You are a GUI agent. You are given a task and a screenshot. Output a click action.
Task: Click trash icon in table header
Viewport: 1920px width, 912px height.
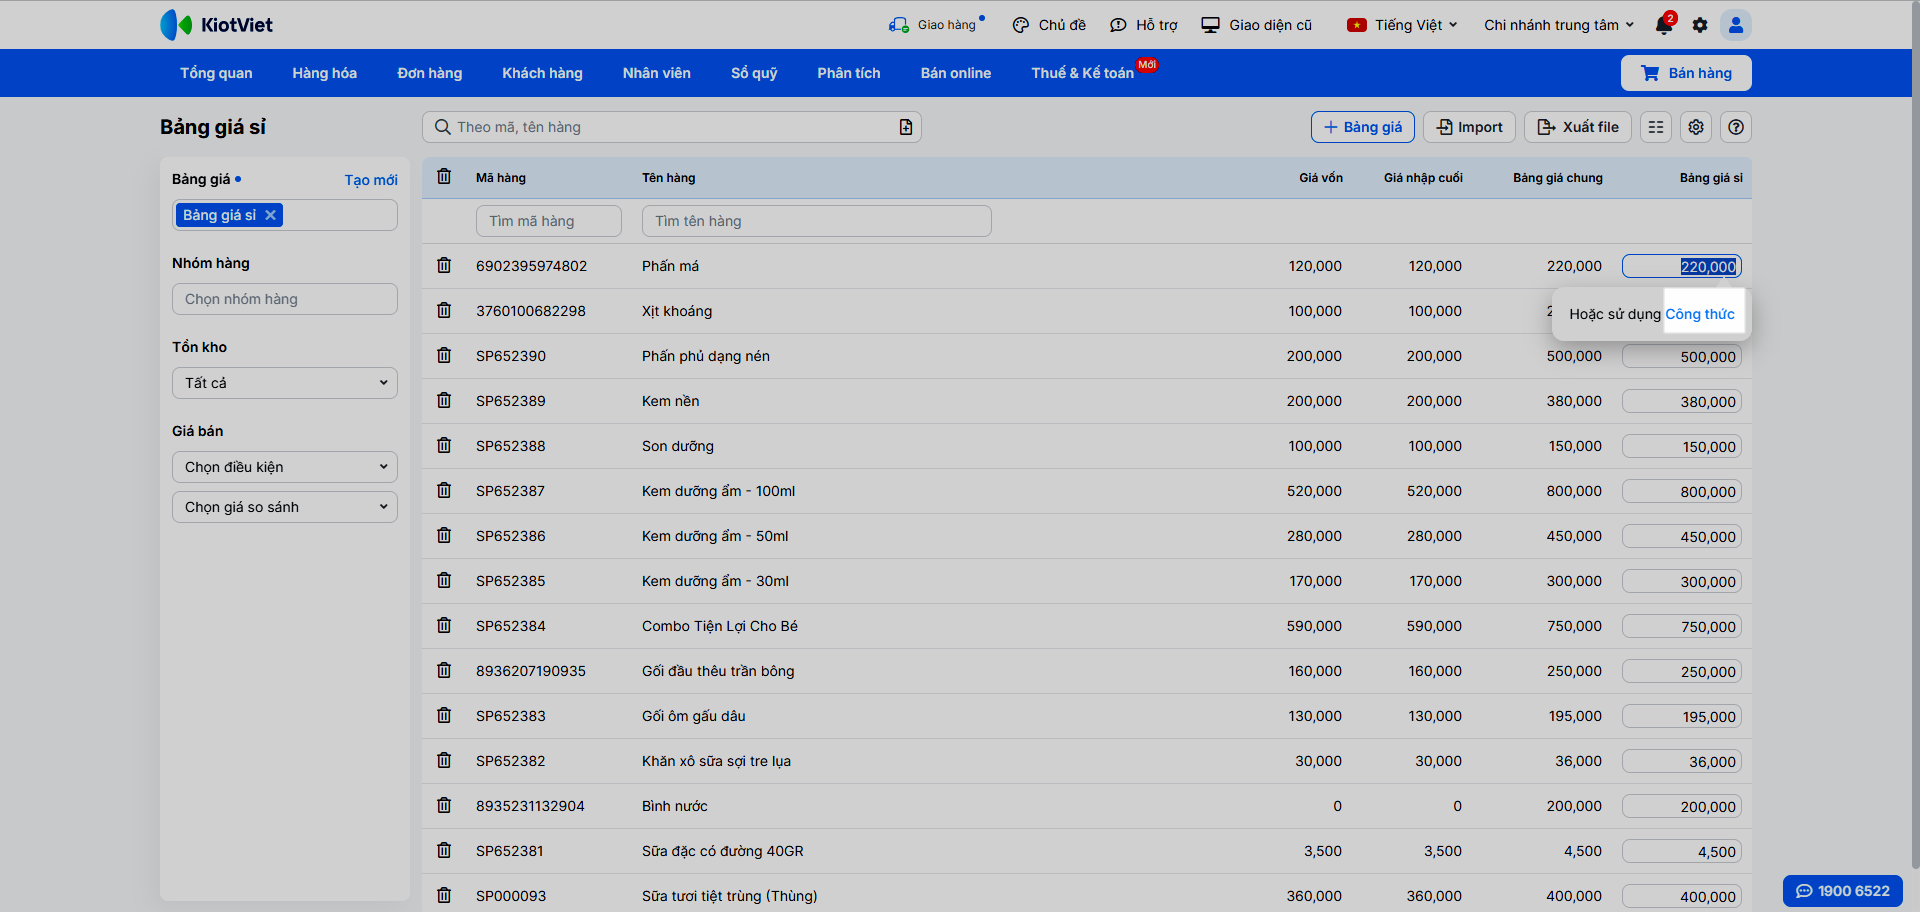point(444,177)
